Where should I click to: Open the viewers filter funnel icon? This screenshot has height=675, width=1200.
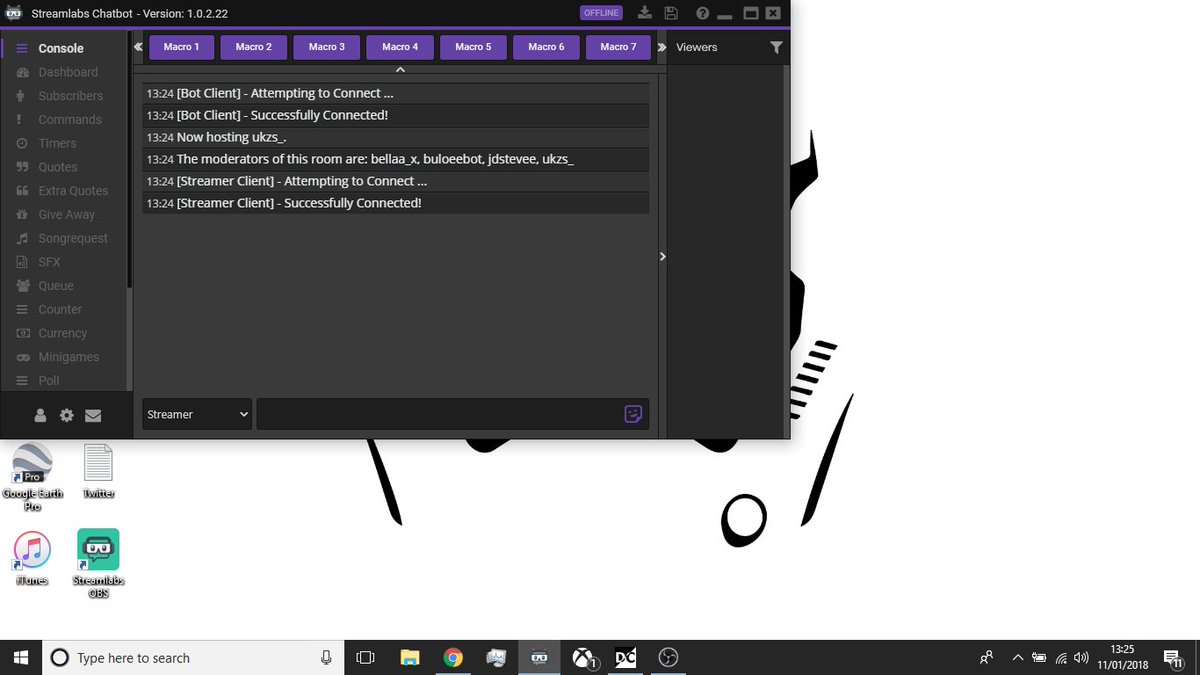pos(776,47)
